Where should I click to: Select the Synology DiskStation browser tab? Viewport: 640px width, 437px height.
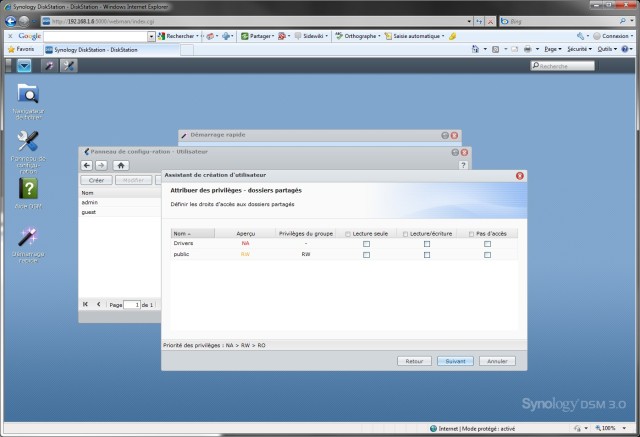[111, 50]
